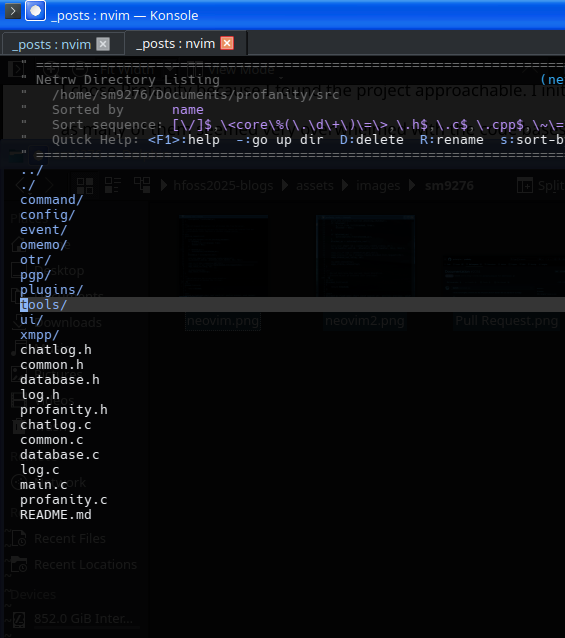The width and height of the screenshot is (565, 638).
Task: Click the Konsole terminal icon in title bar
Action: coord(13,11)
